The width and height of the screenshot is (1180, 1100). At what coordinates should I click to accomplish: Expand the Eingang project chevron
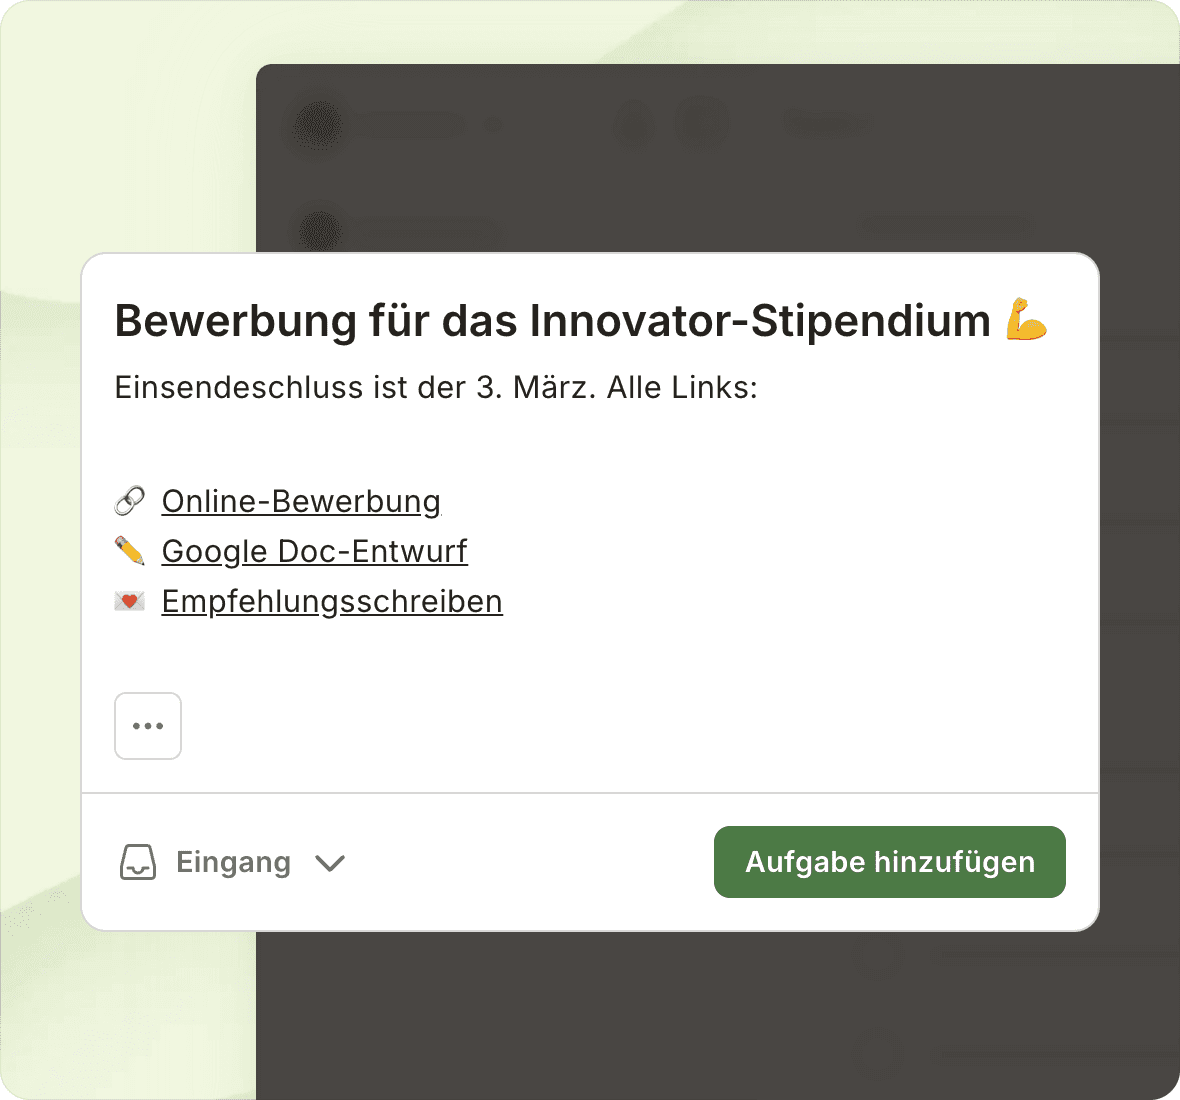[x=330, y=863]
